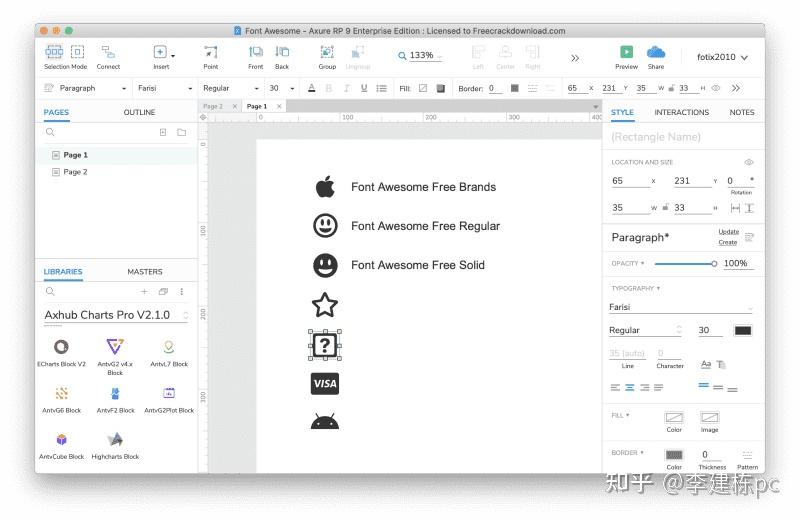Viewport: 800px width, 520px height.
Task: Switch to the LIBRARIES tab
Action: pos(63,271)
